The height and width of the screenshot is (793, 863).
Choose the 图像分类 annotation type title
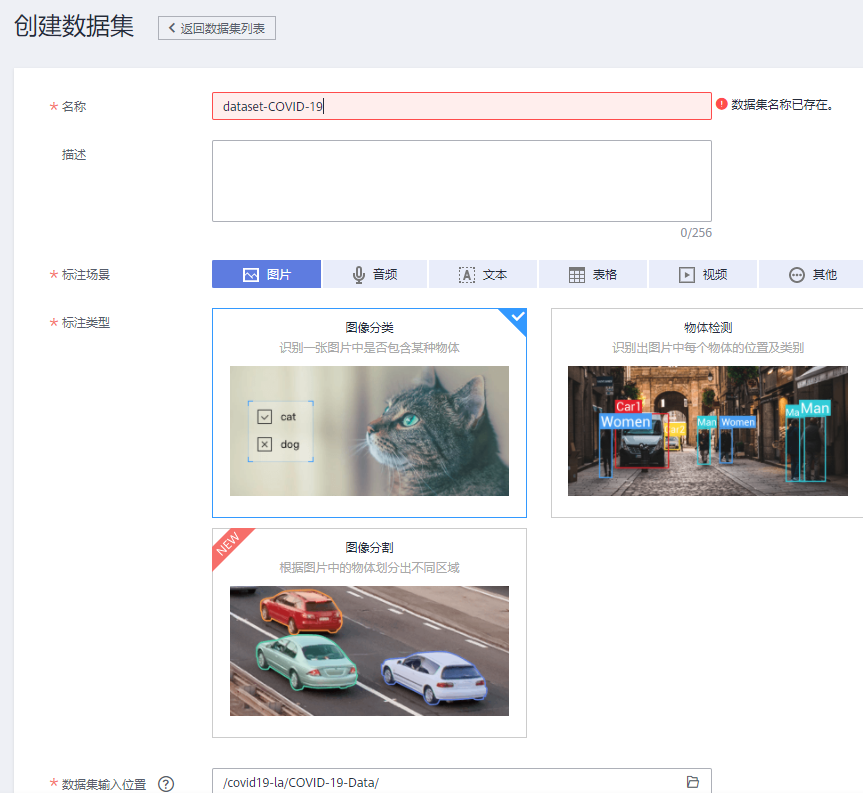pos(369,327)
